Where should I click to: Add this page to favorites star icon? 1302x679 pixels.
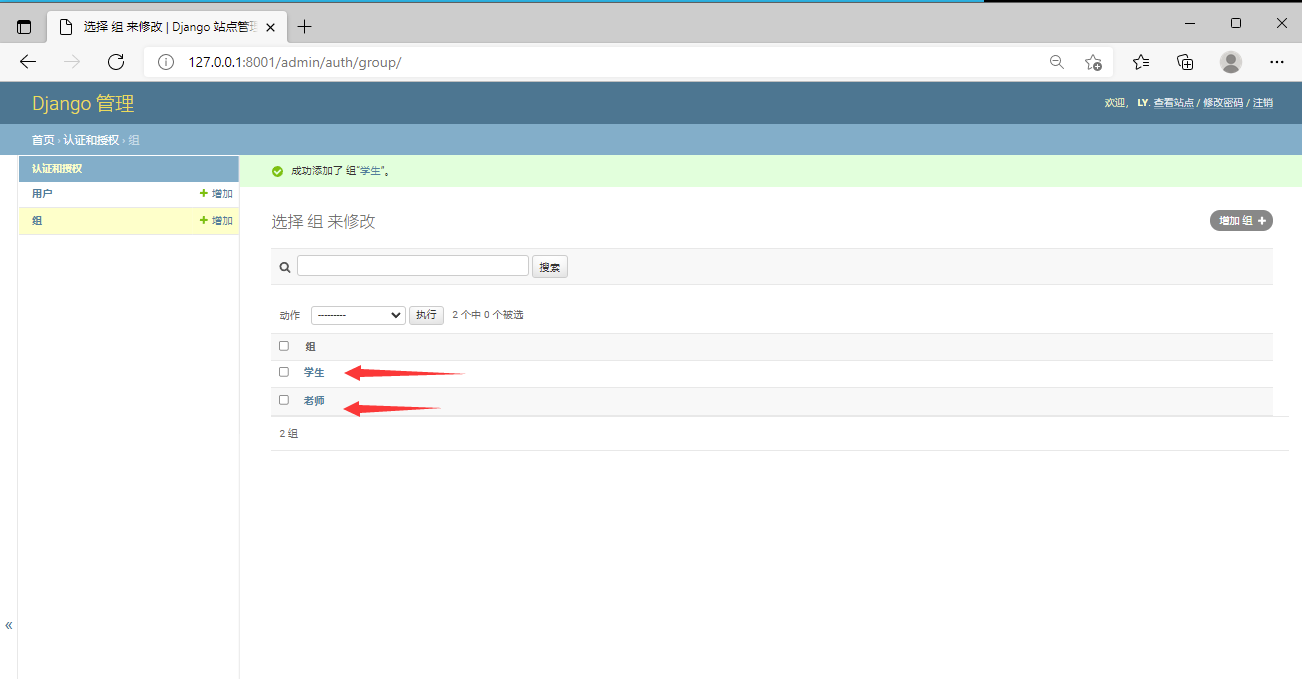coord(1093,62)
